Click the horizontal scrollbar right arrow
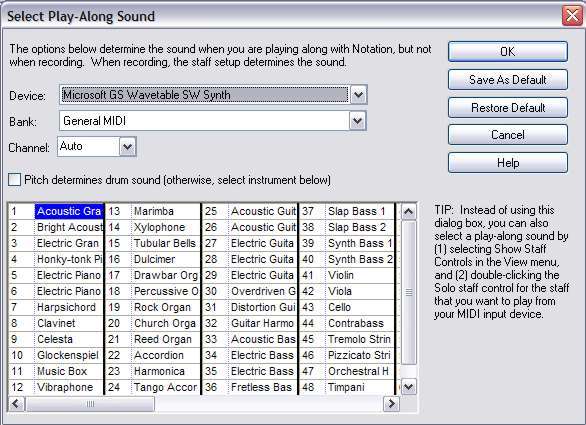 pyautogui.click(x=391, y=404)
